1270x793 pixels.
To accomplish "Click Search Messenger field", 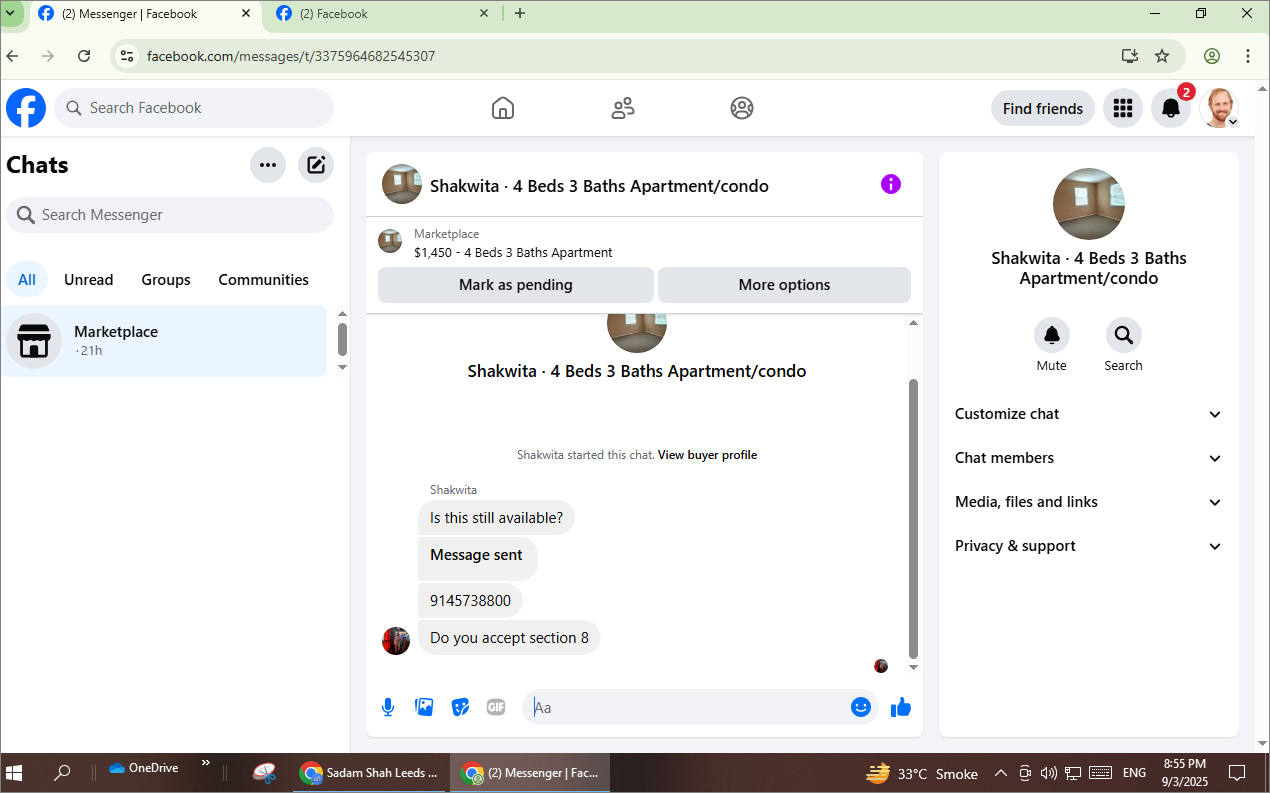I will pos(170,215).
